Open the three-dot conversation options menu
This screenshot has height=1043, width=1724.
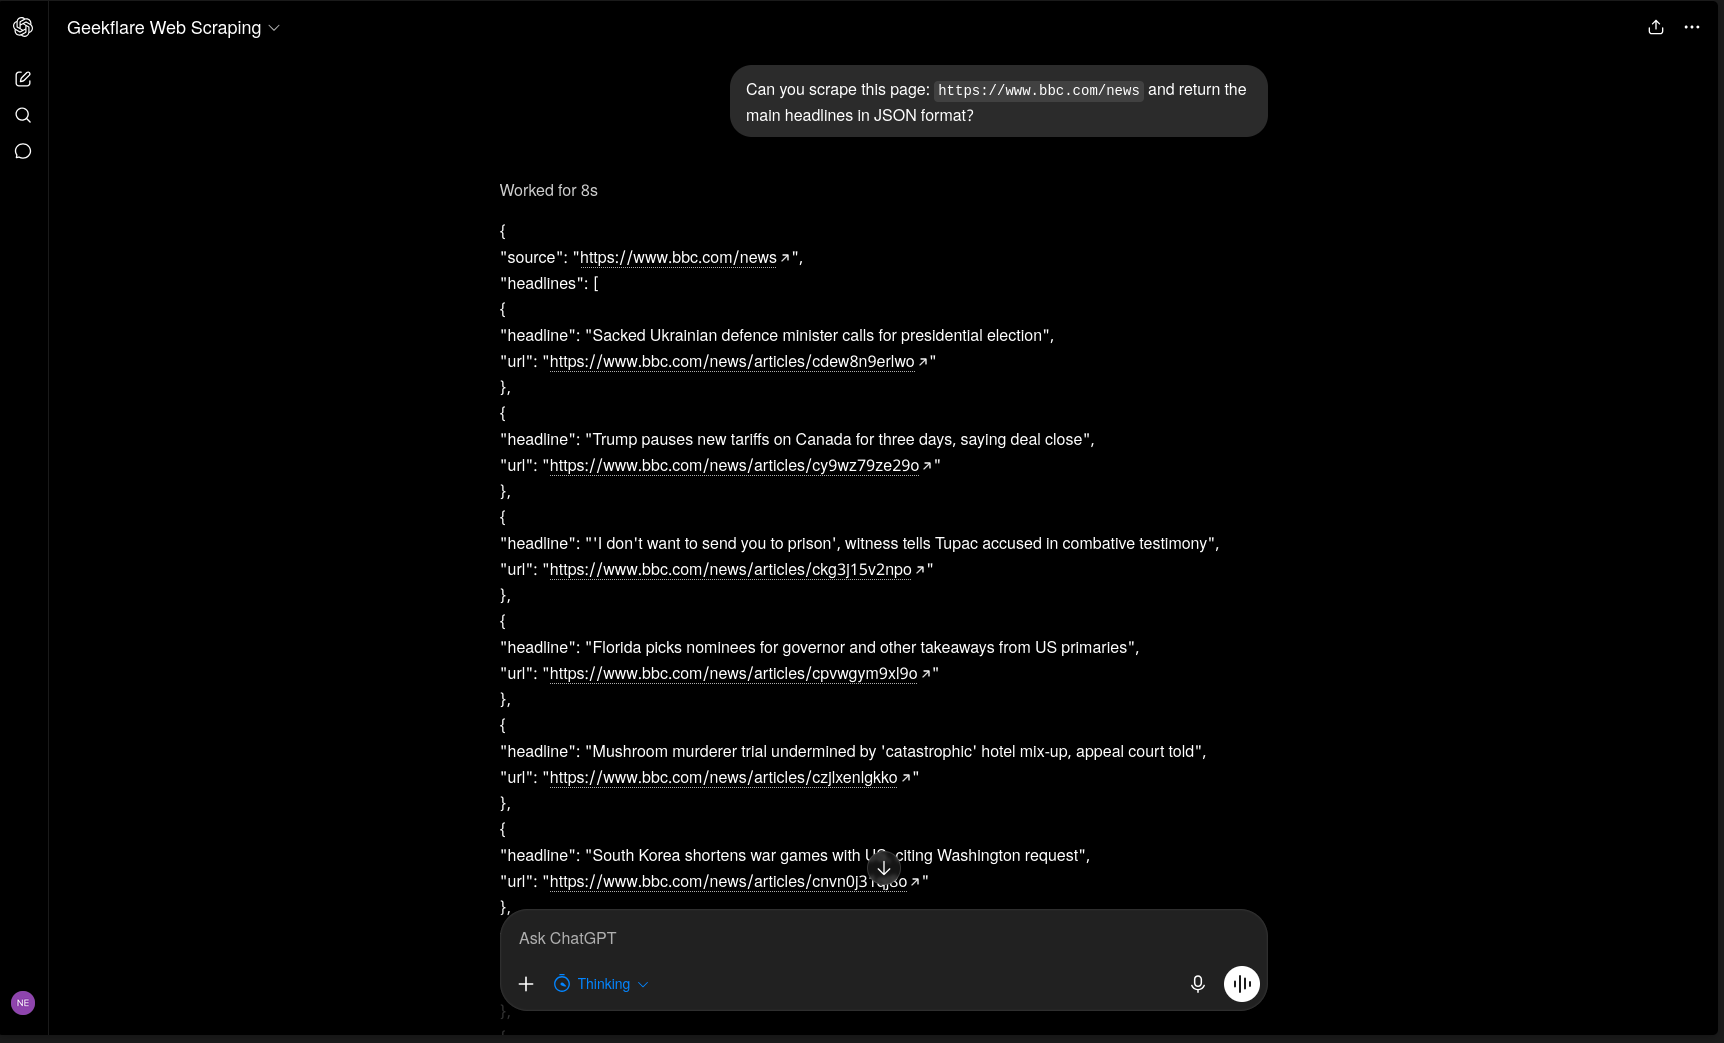1692,27
